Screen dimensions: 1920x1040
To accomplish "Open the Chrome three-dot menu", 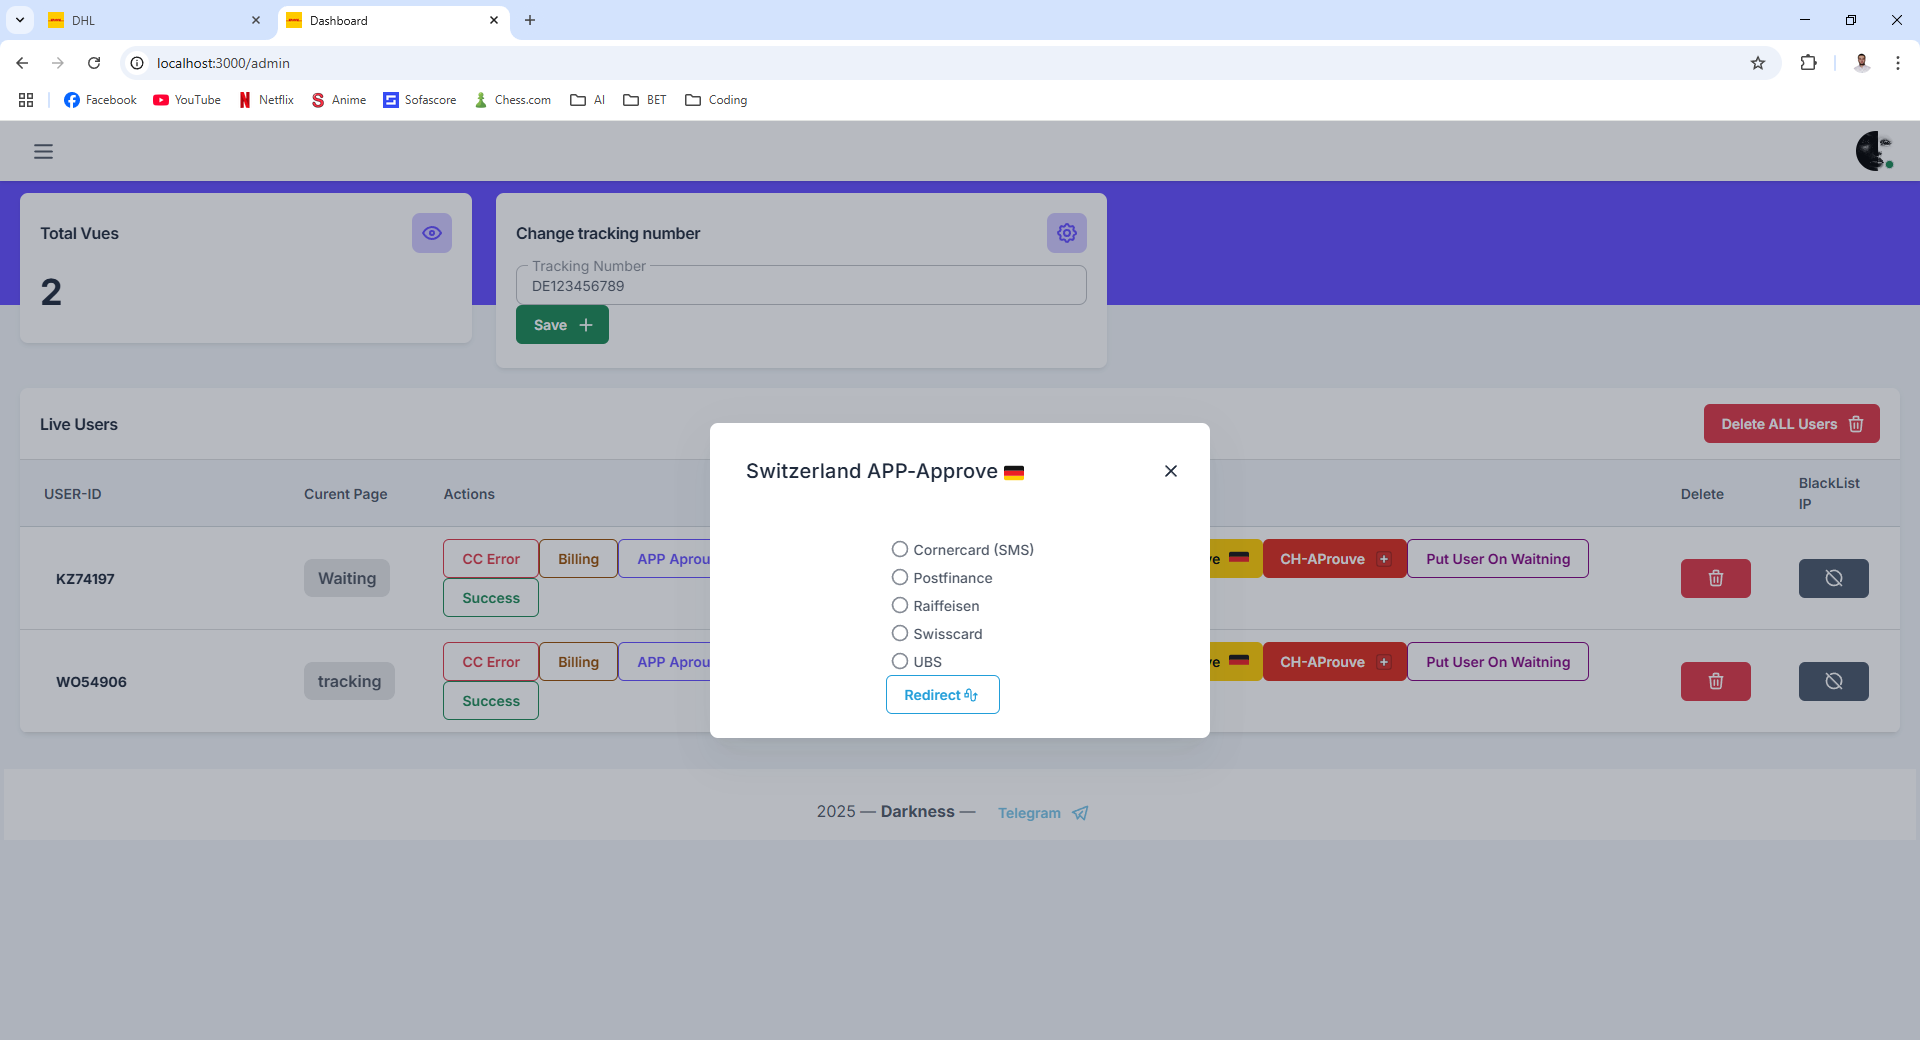I will (x=1898, y=63).
